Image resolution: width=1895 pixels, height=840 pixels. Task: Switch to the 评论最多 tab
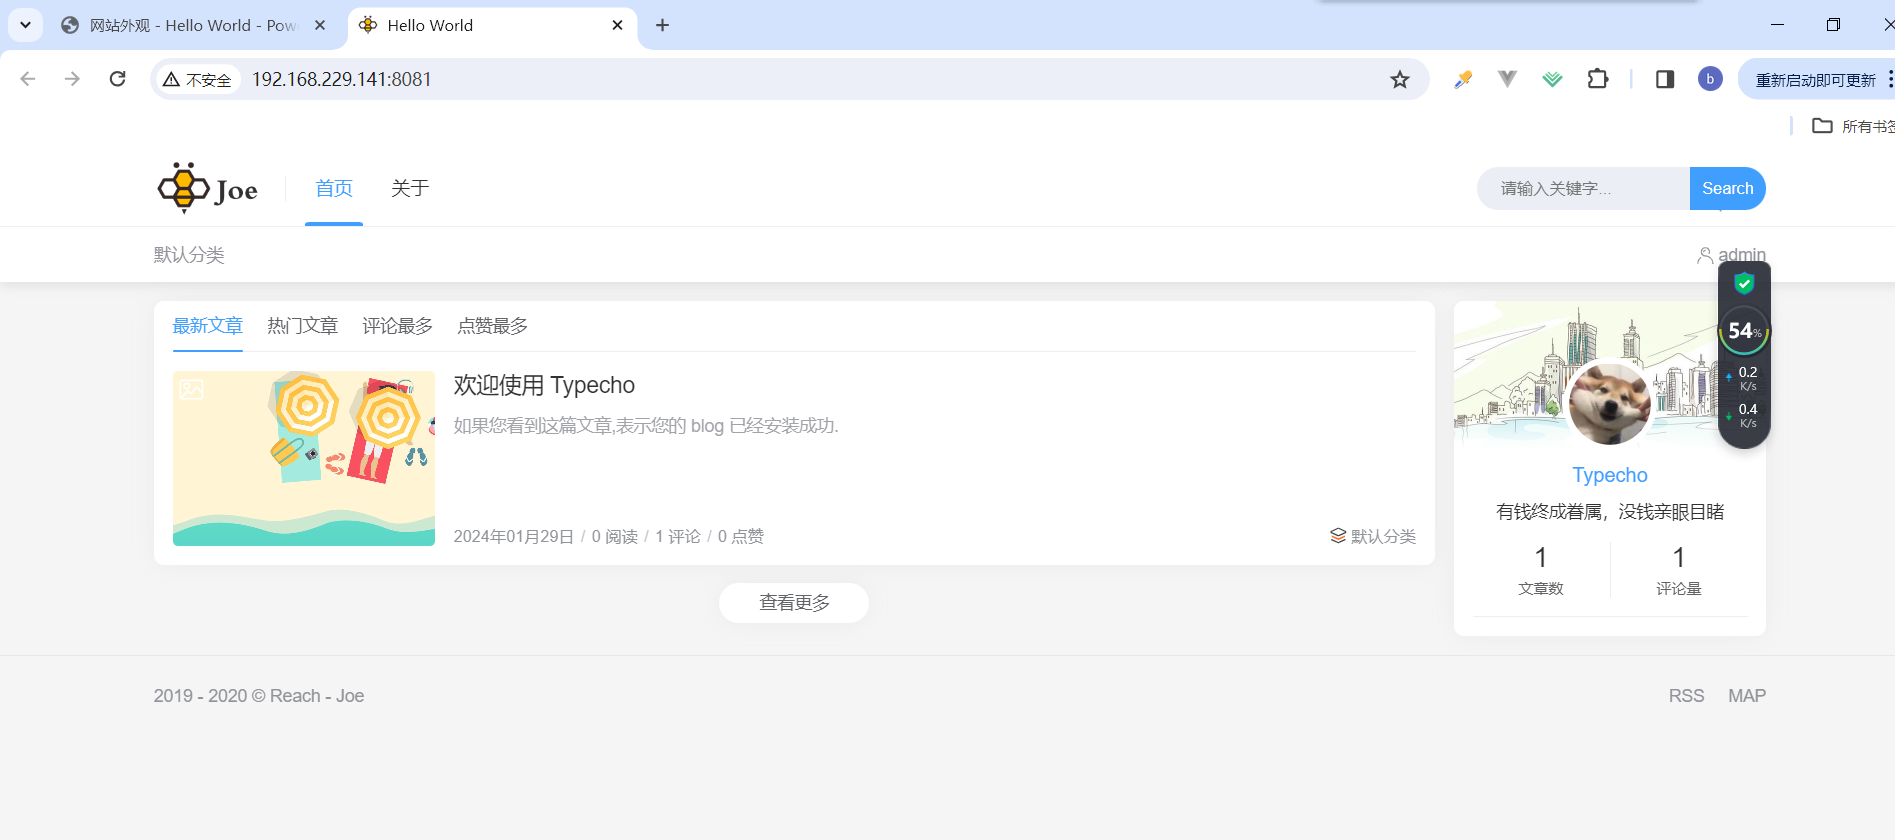397,326
